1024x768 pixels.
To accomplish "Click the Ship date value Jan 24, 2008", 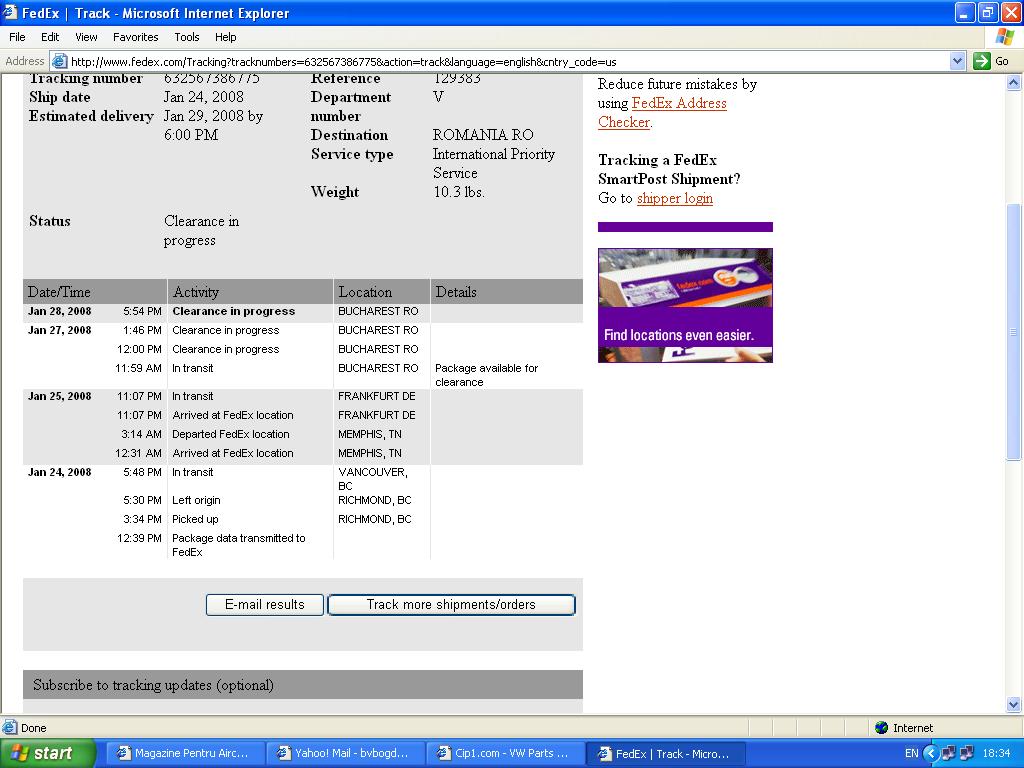I will pos(203,97).
